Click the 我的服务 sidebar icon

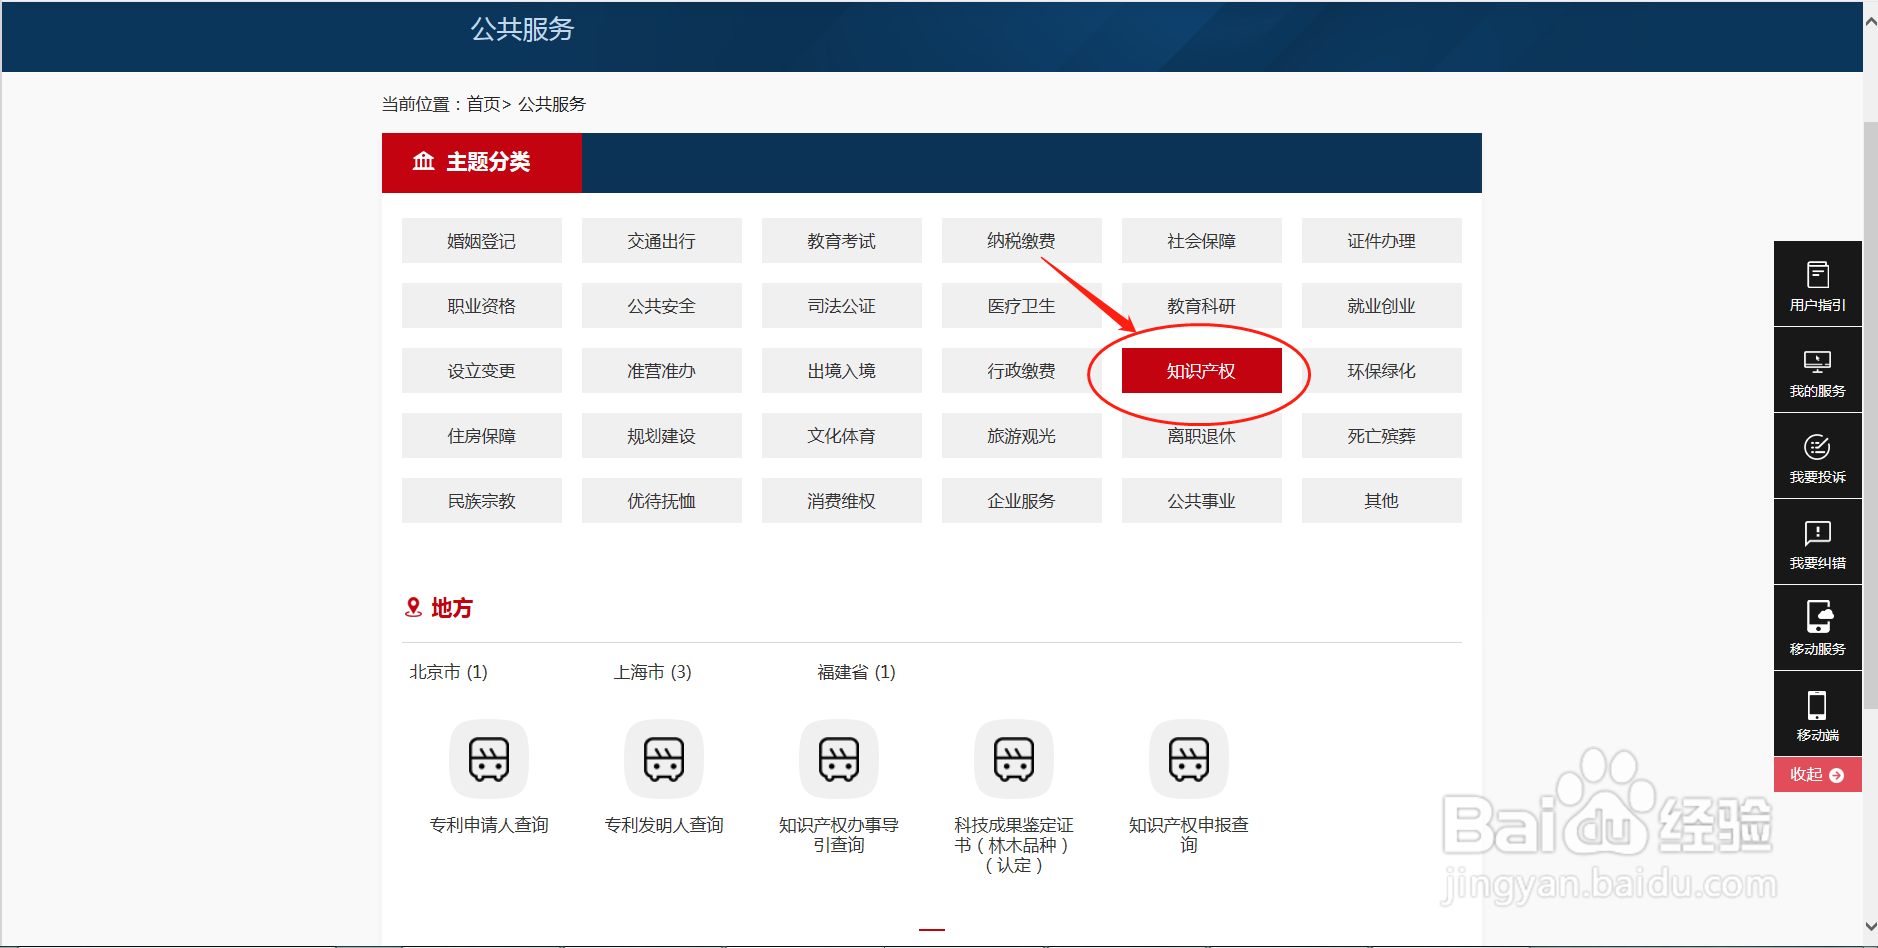1817,370
